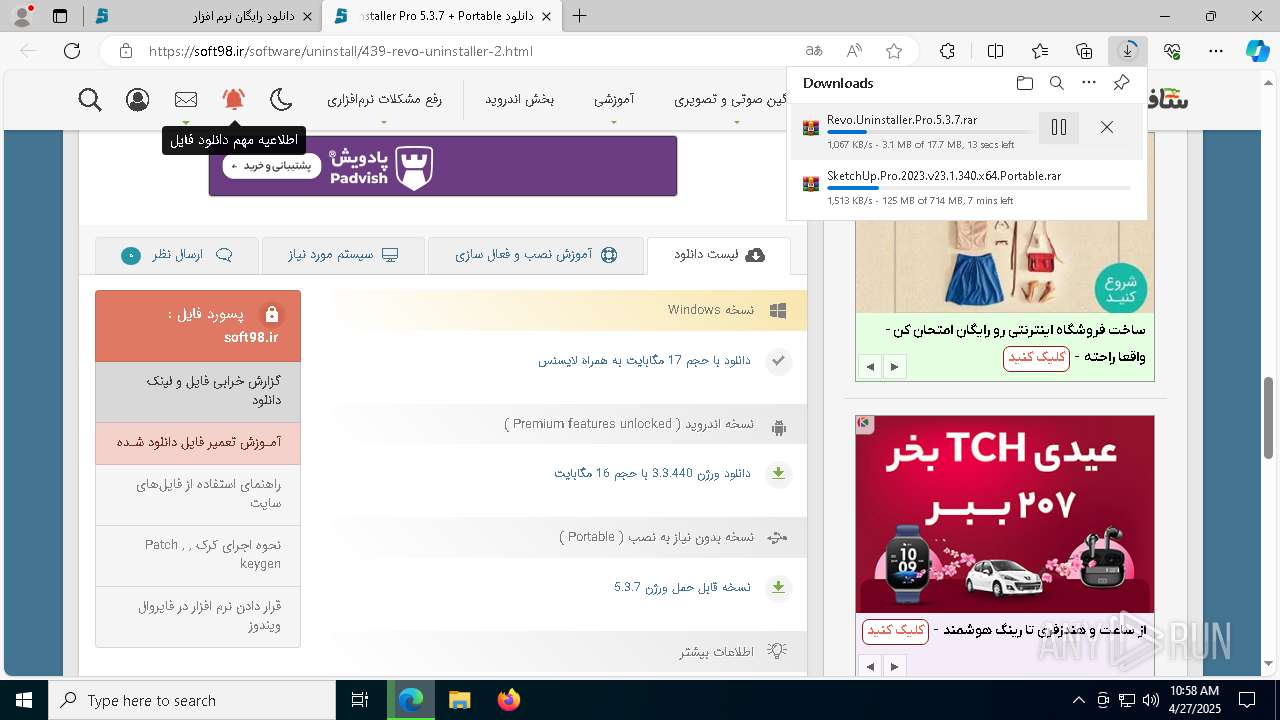Open Browser essentials heart icon
This screenshot has height=720, width=1280.
pos(1172,51)
